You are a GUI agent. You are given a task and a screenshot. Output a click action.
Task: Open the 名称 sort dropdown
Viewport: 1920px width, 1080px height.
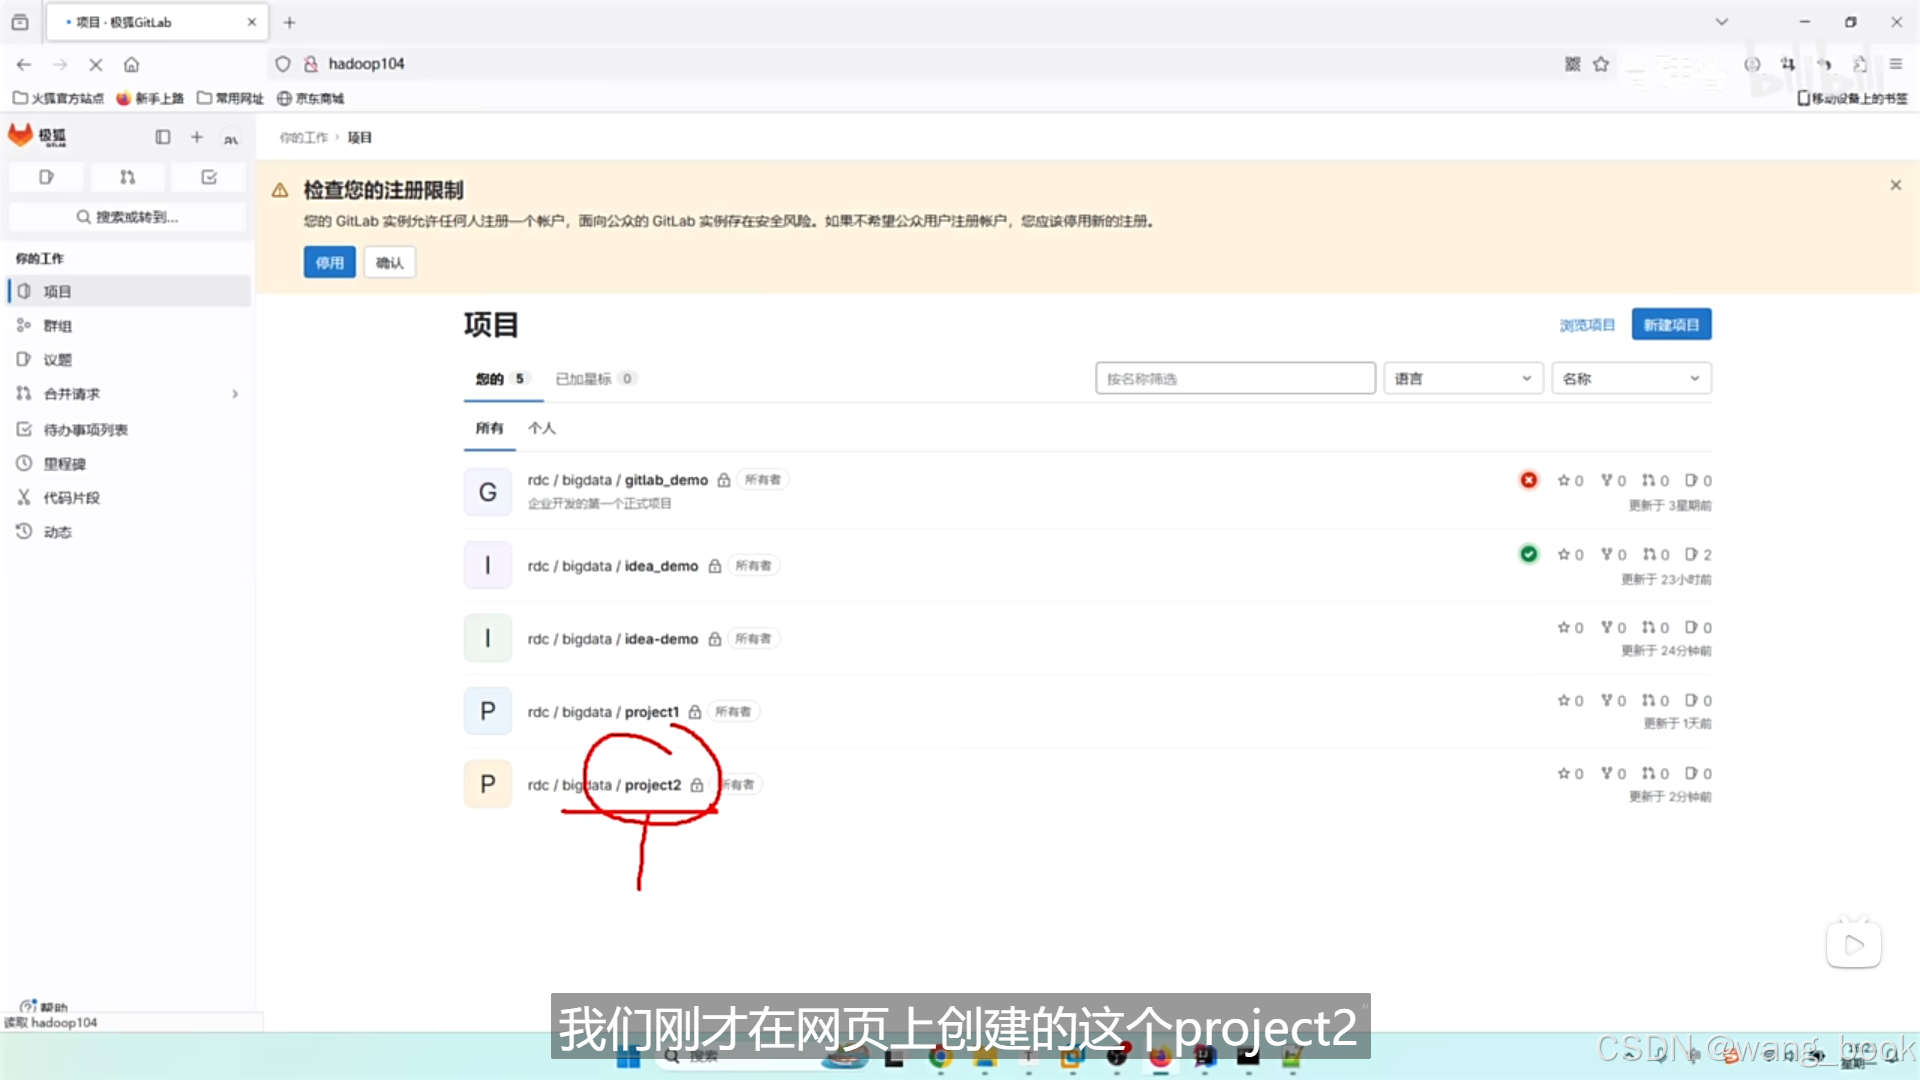point(1631,379)
